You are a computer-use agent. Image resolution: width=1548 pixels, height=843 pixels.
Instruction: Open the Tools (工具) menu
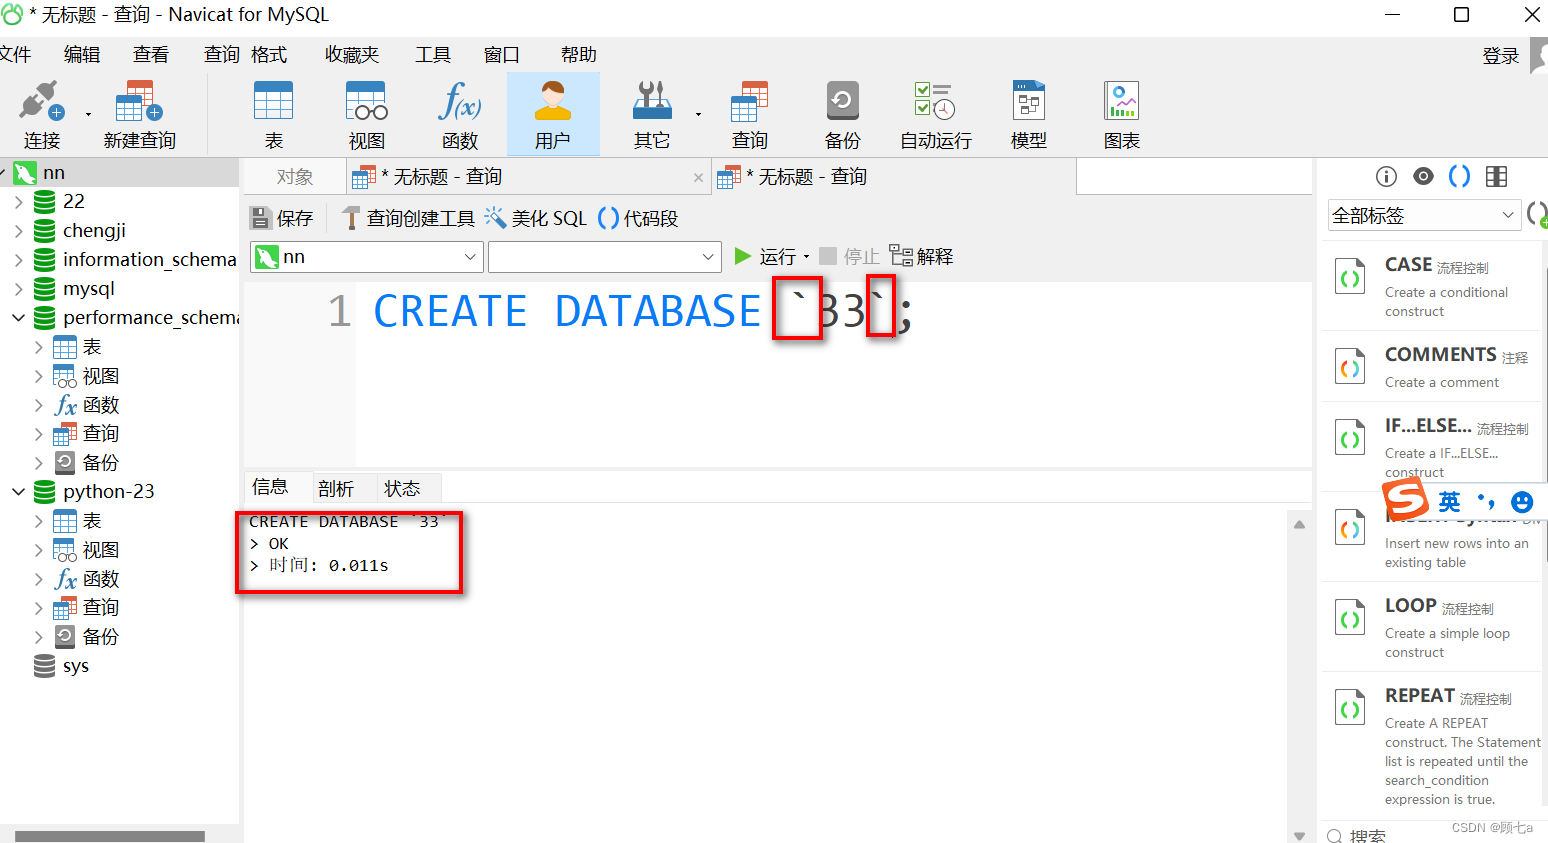[433, 54]
